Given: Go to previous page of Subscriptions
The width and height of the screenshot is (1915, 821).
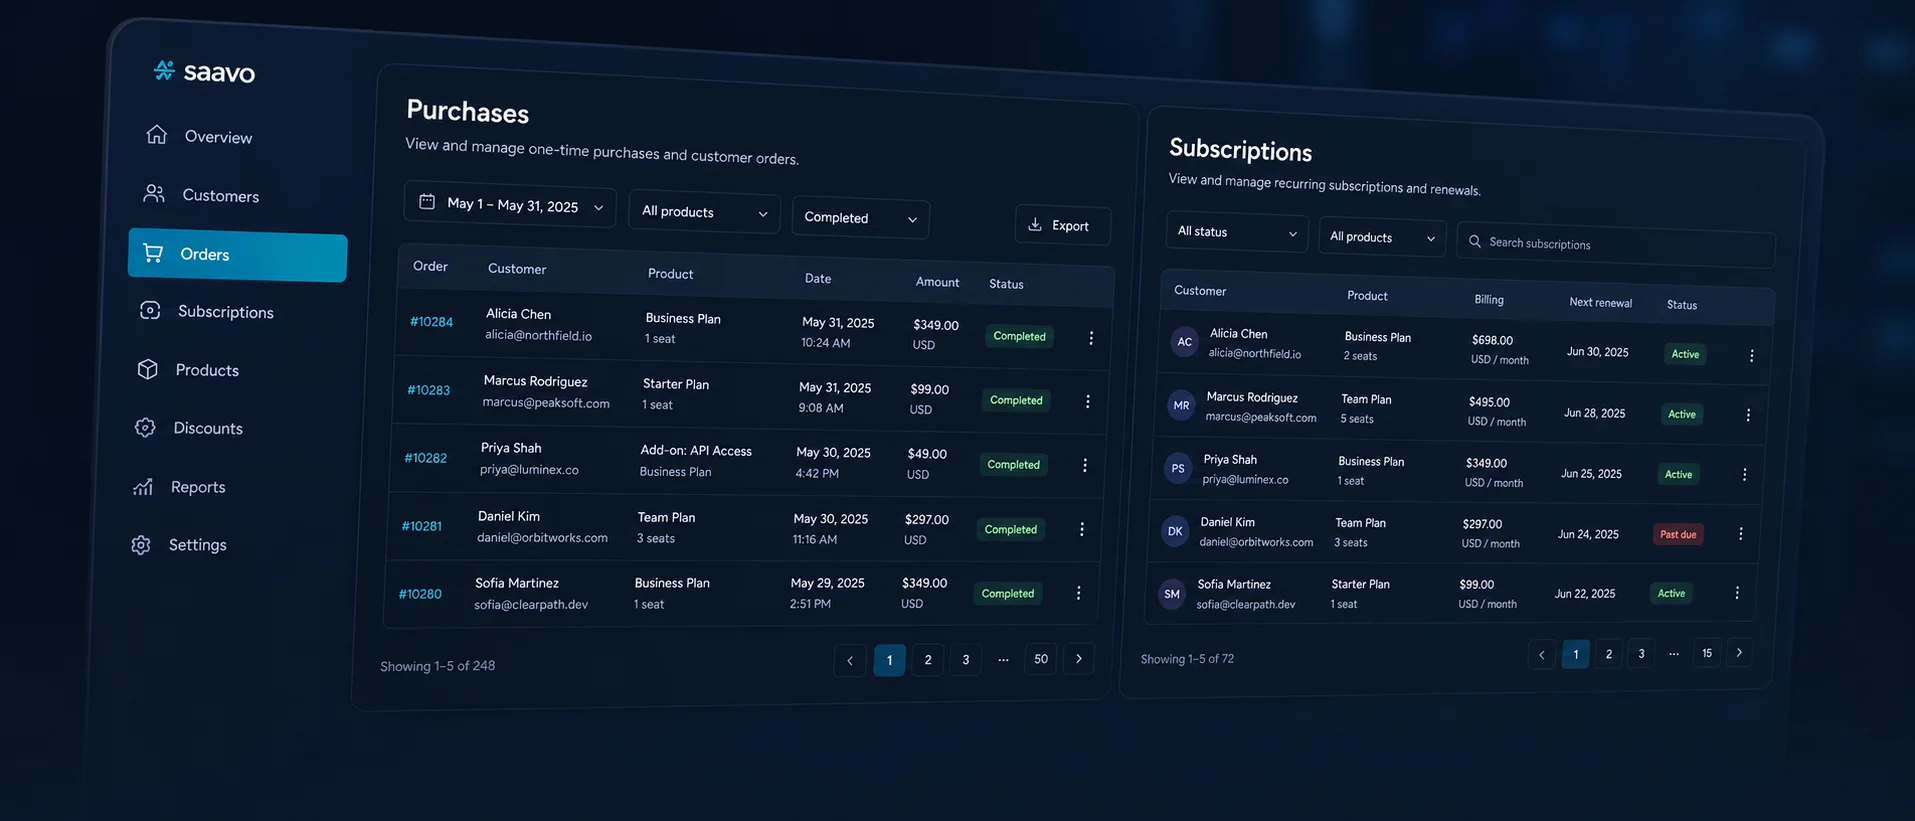Looking at the screenshot, I should 1542,655.
